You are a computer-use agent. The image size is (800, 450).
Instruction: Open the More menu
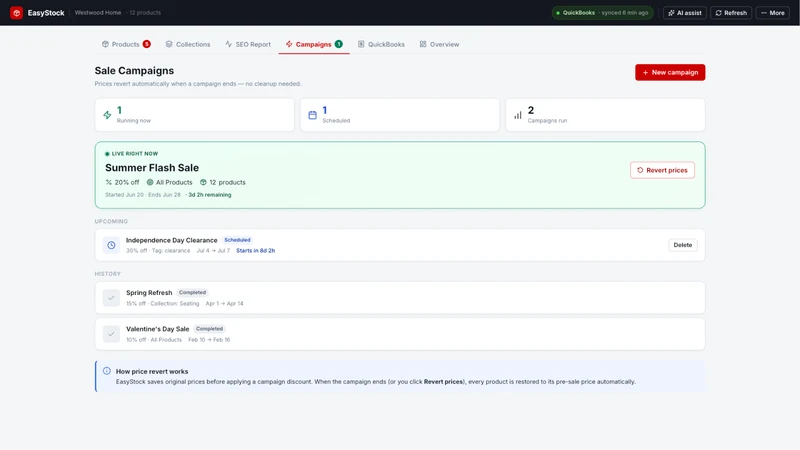click(772, 13)
